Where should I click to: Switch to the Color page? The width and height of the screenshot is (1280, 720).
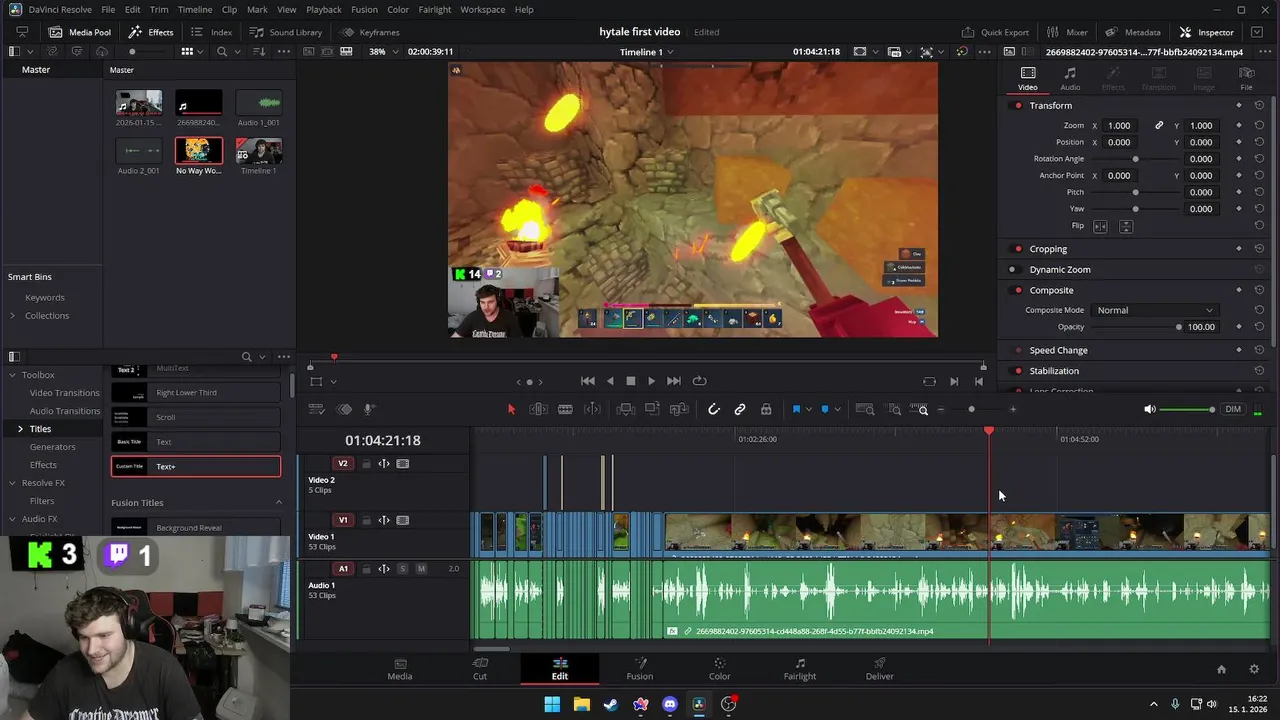point(719,669)
